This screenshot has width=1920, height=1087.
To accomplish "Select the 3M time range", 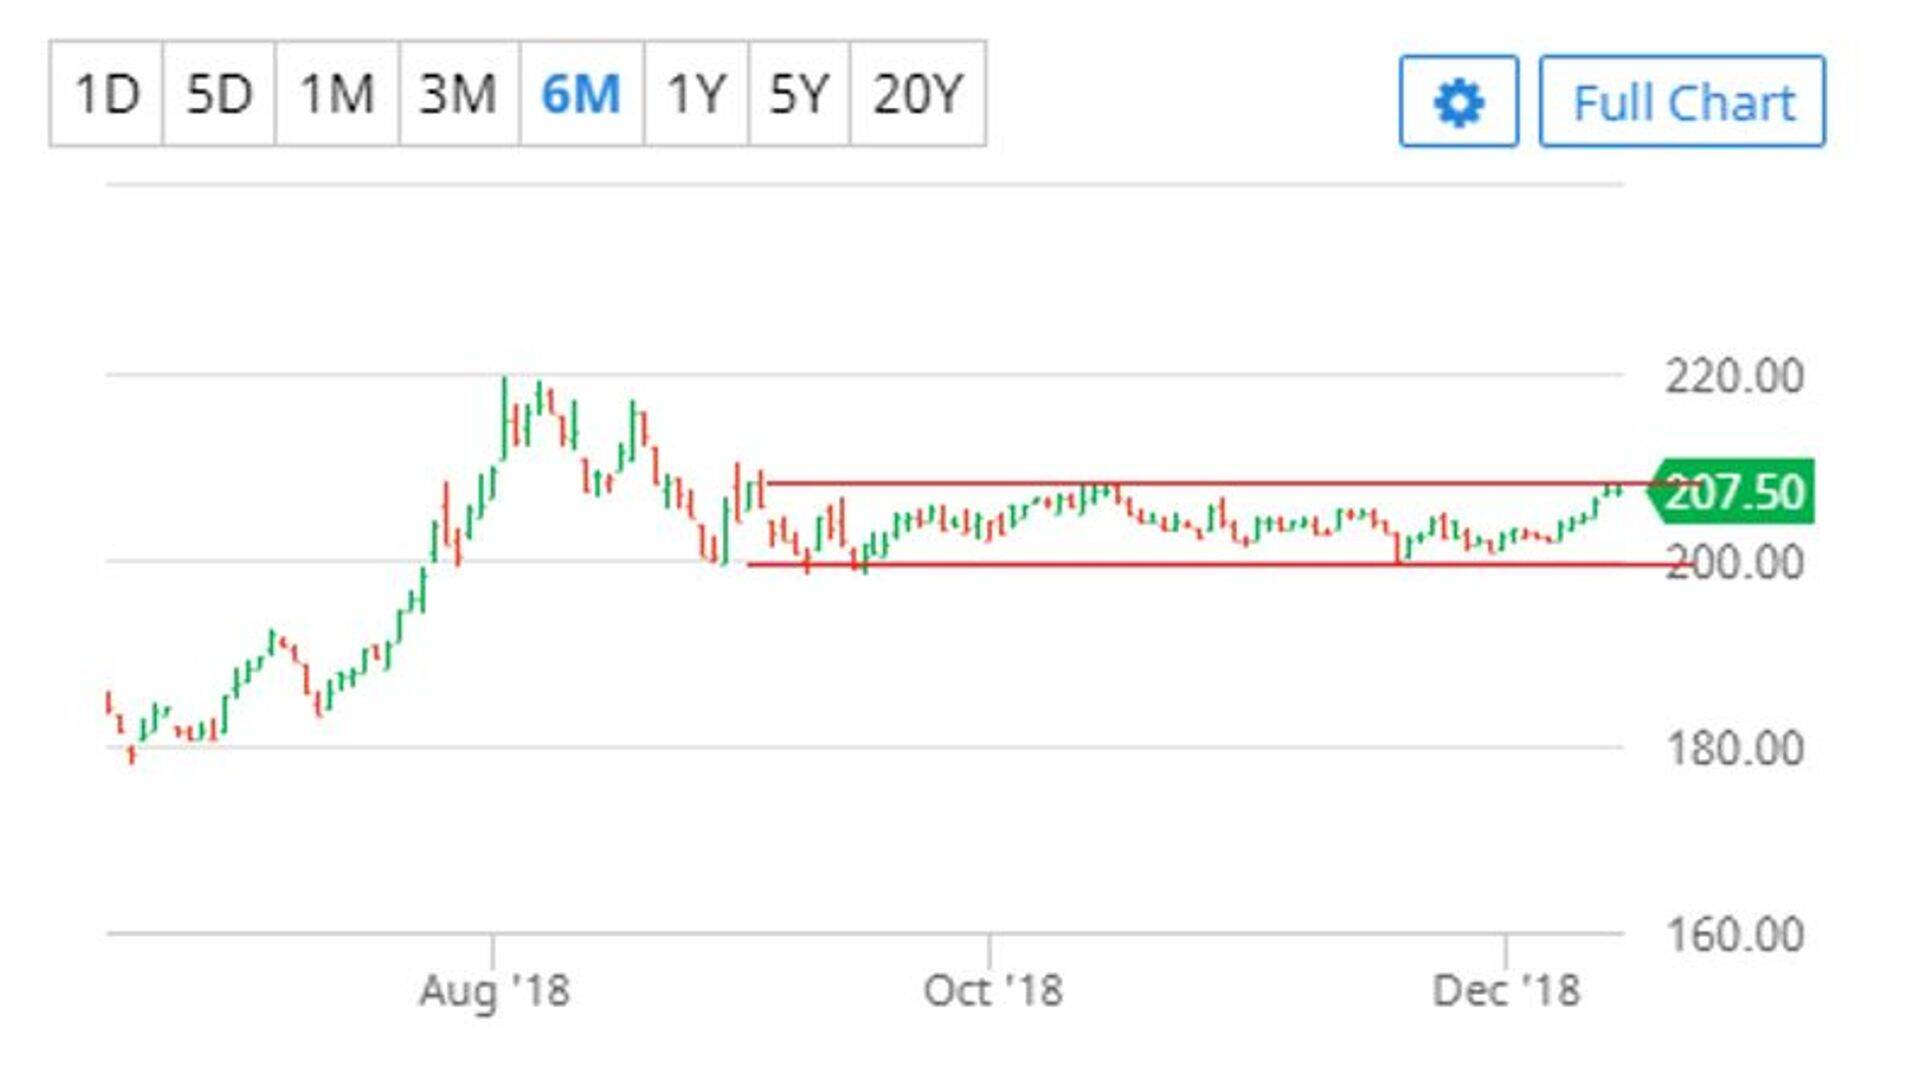I will 458,95.
